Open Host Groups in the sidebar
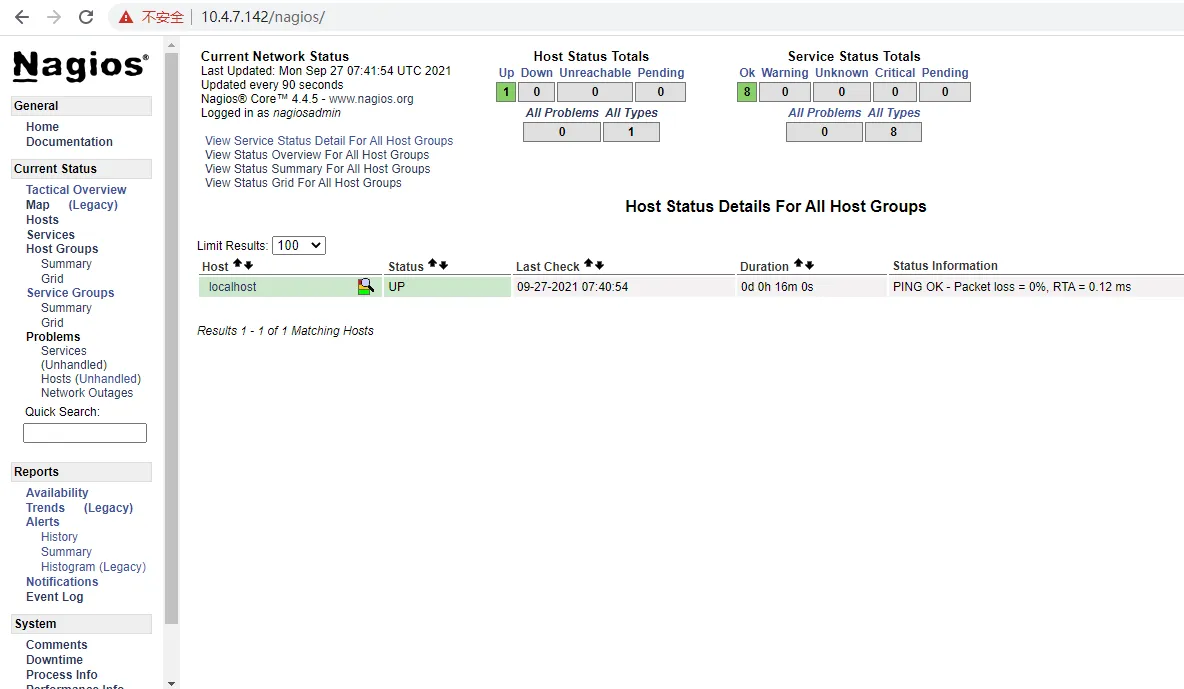 [x=62, y=249]
